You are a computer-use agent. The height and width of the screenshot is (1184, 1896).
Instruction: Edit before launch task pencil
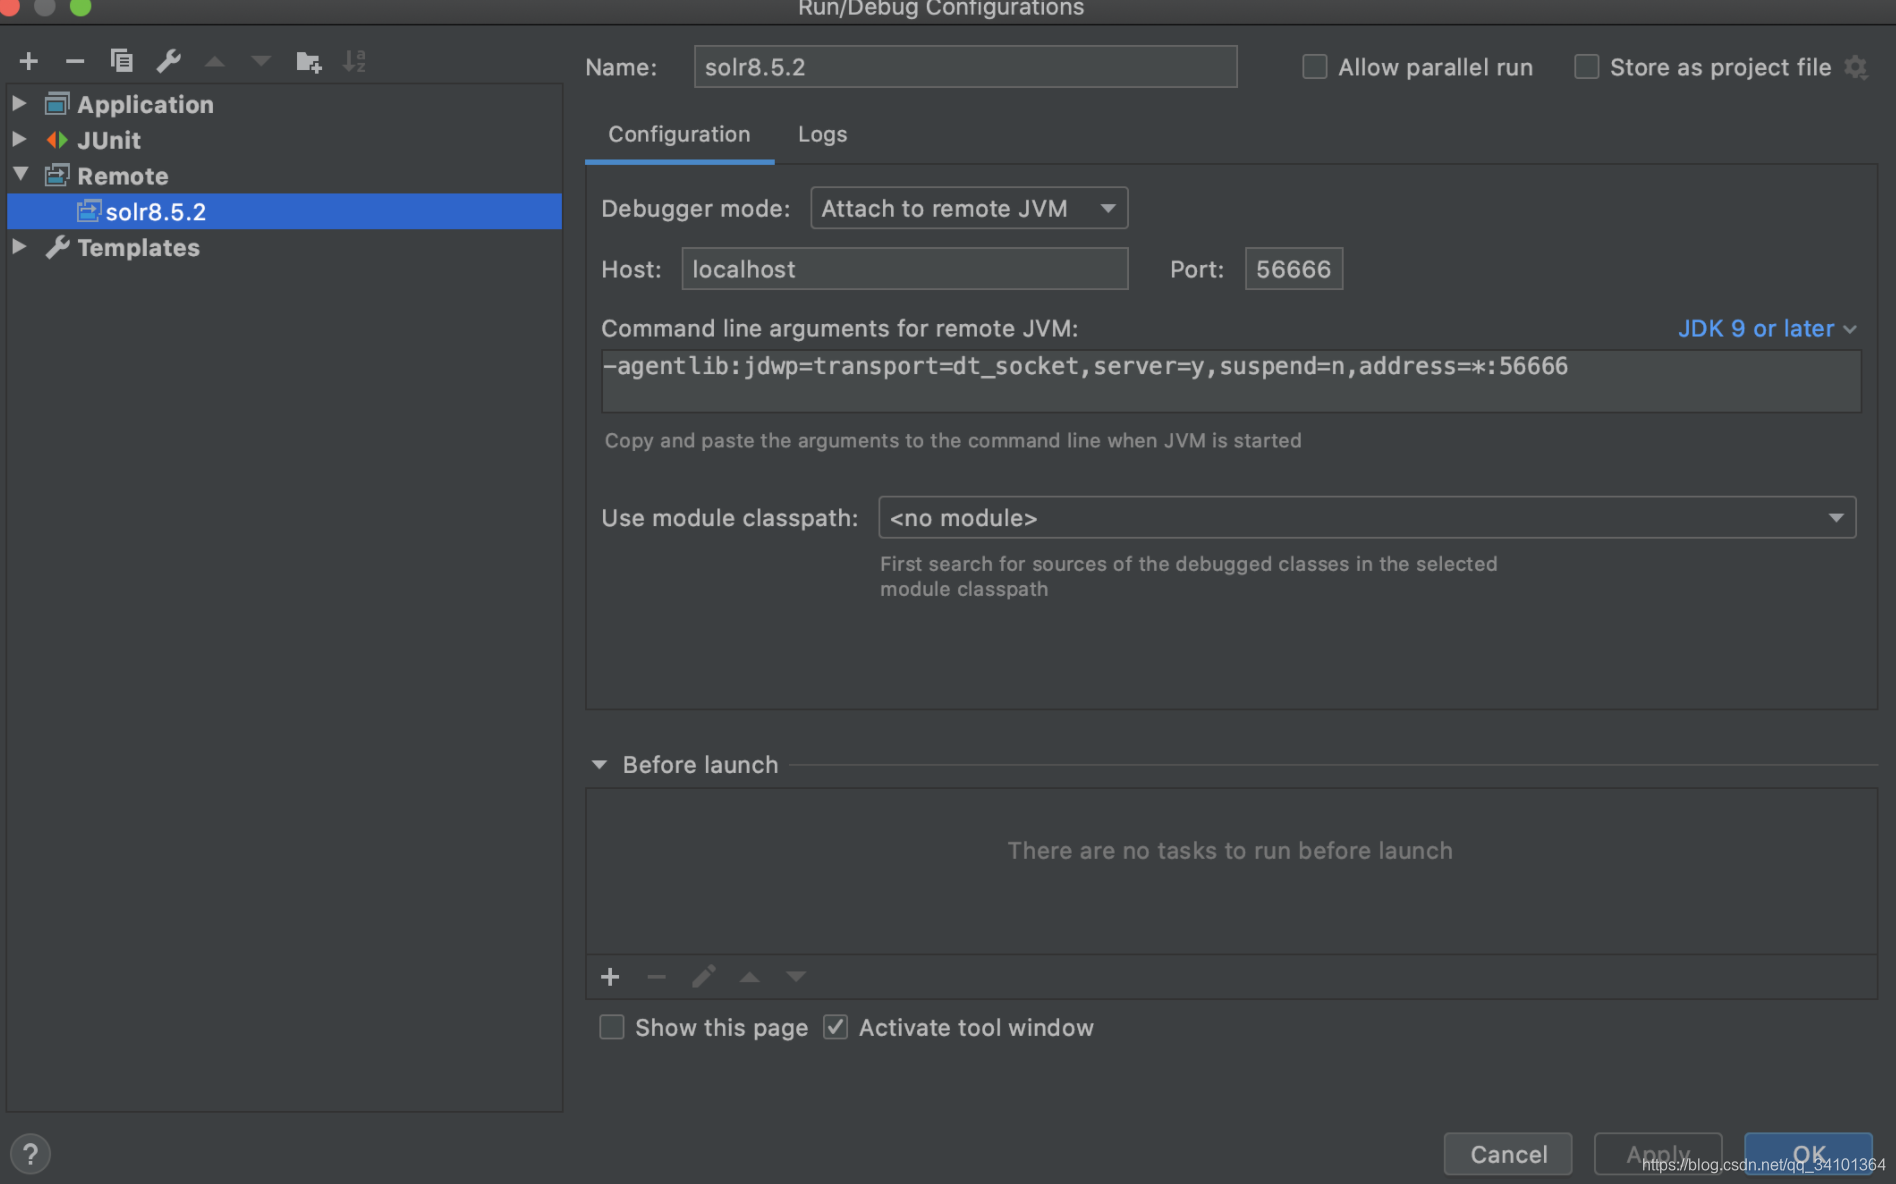click(703, 977)
